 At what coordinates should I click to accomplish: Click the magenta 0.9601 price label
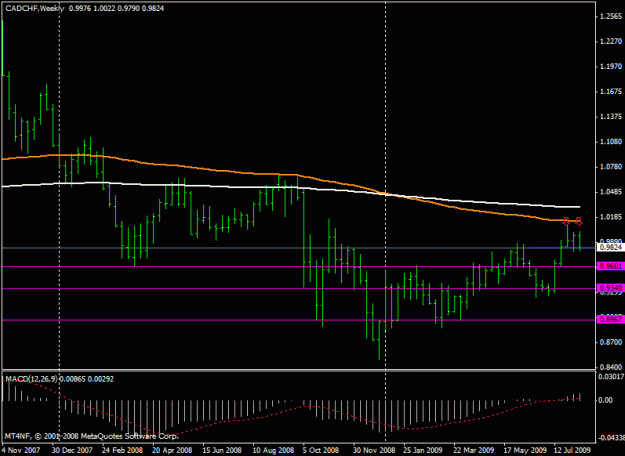pyautogui.click(x=610, y=266)
